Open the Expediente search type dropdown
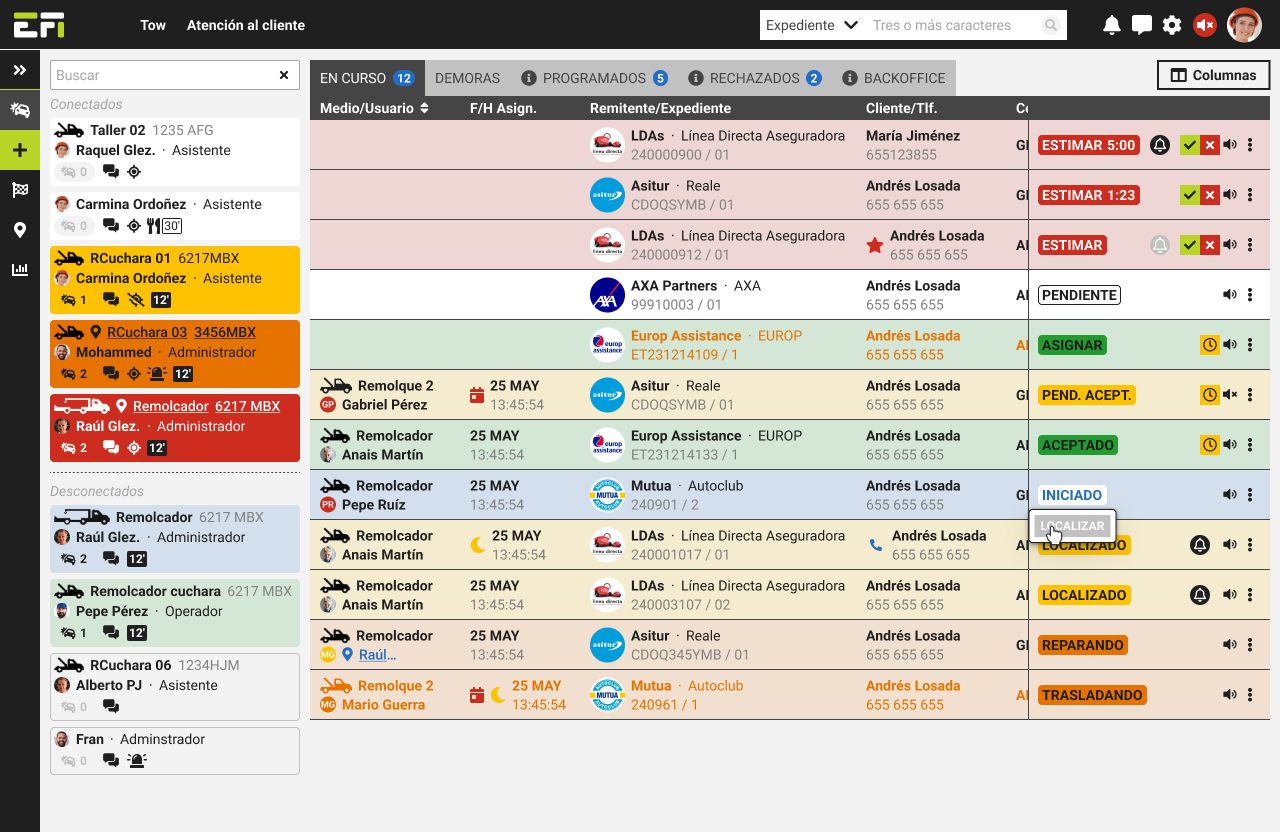This screenshot has width=1280, height=832. 812,25
